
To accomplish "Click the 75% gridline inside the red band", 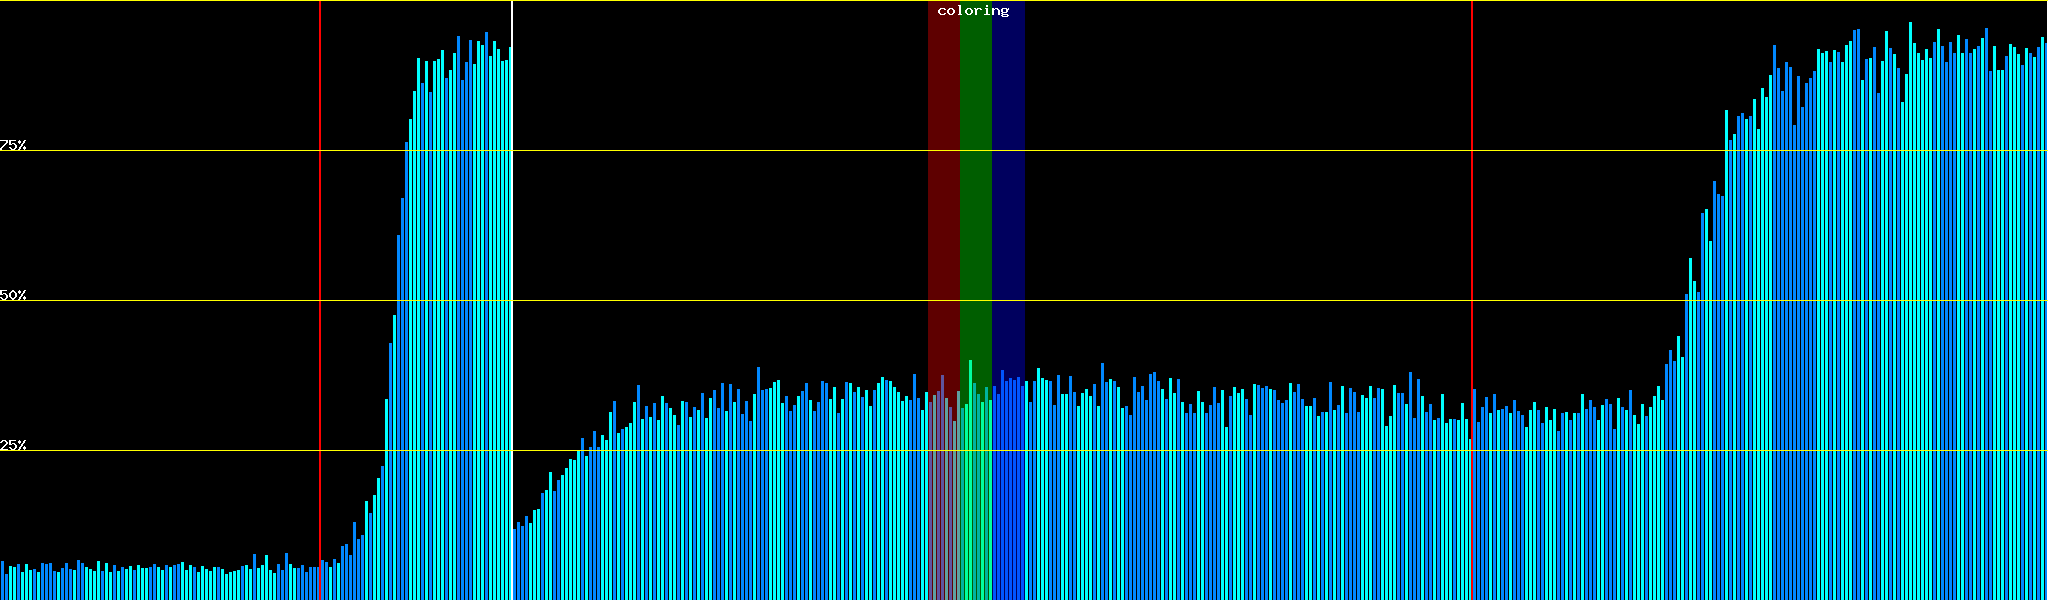I will (943, 150).
